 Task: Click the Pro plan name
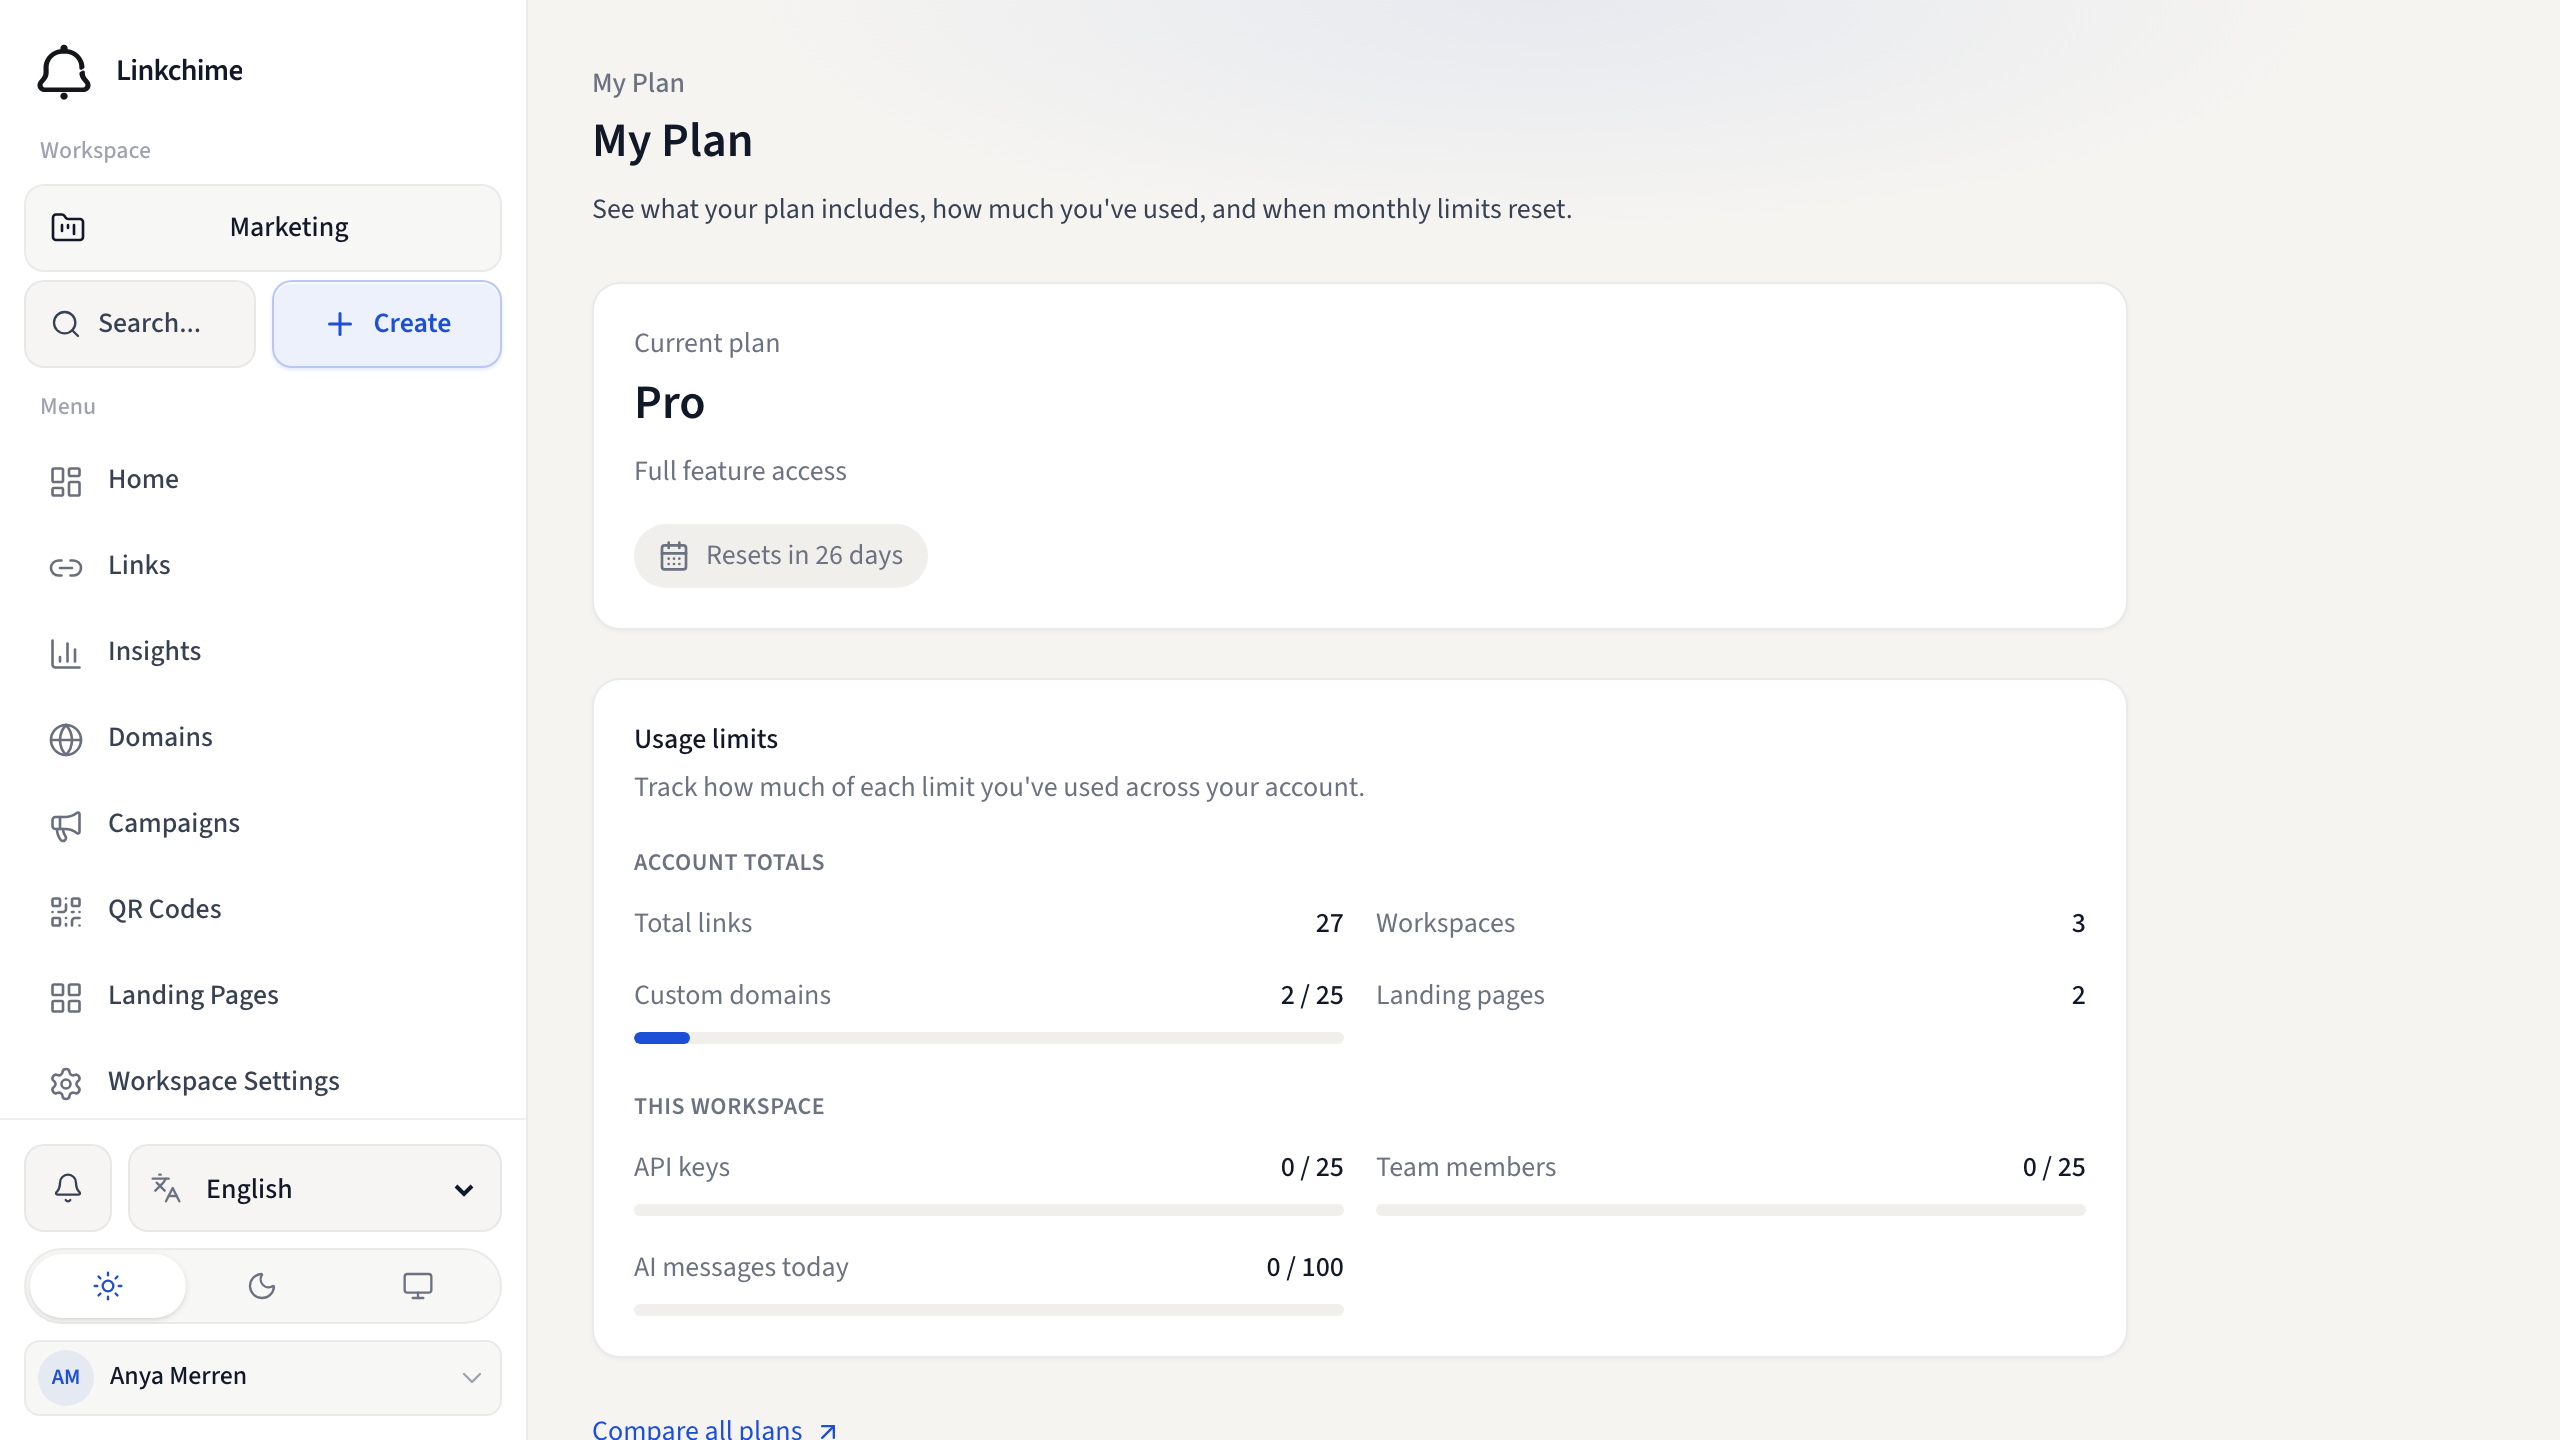[670, 403]
